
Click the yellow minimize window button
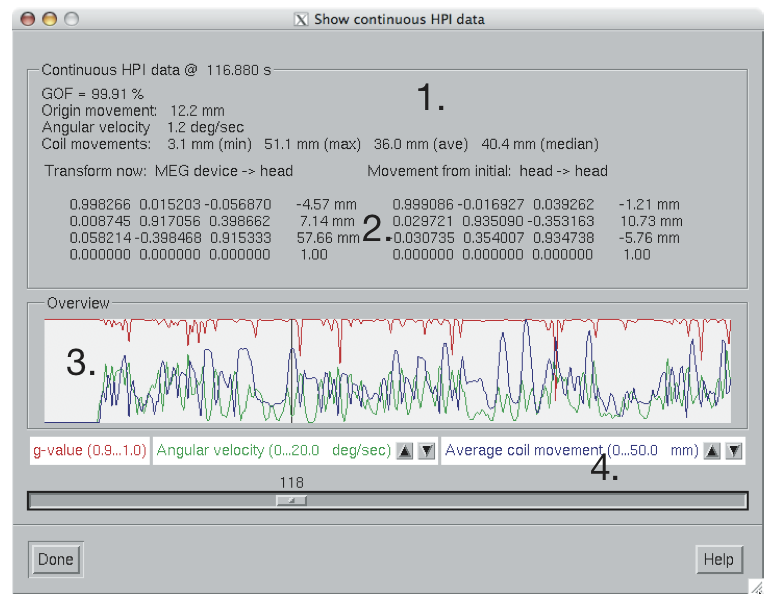click(50, 19)
